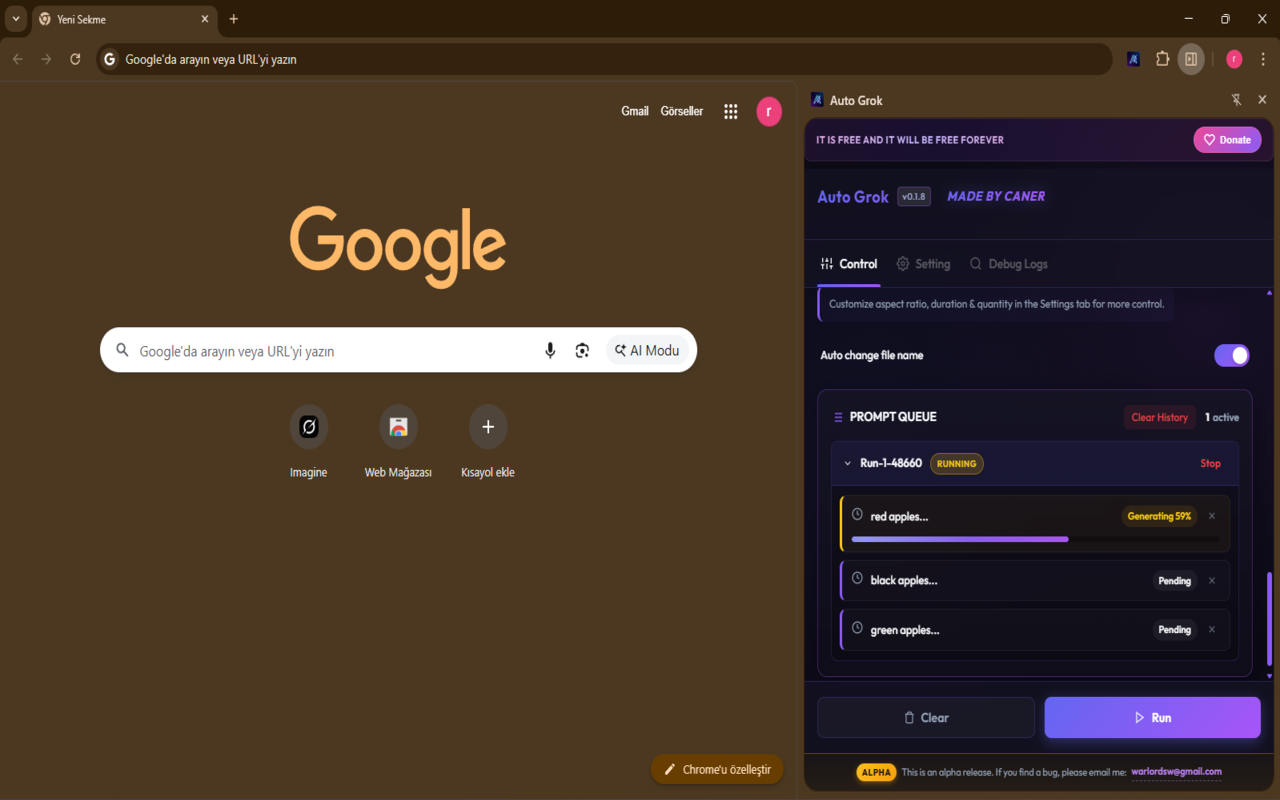This screenshot has height=800, width=1280.
Task: Remove the green apples prompt from queue
Action: [1212, 630]
